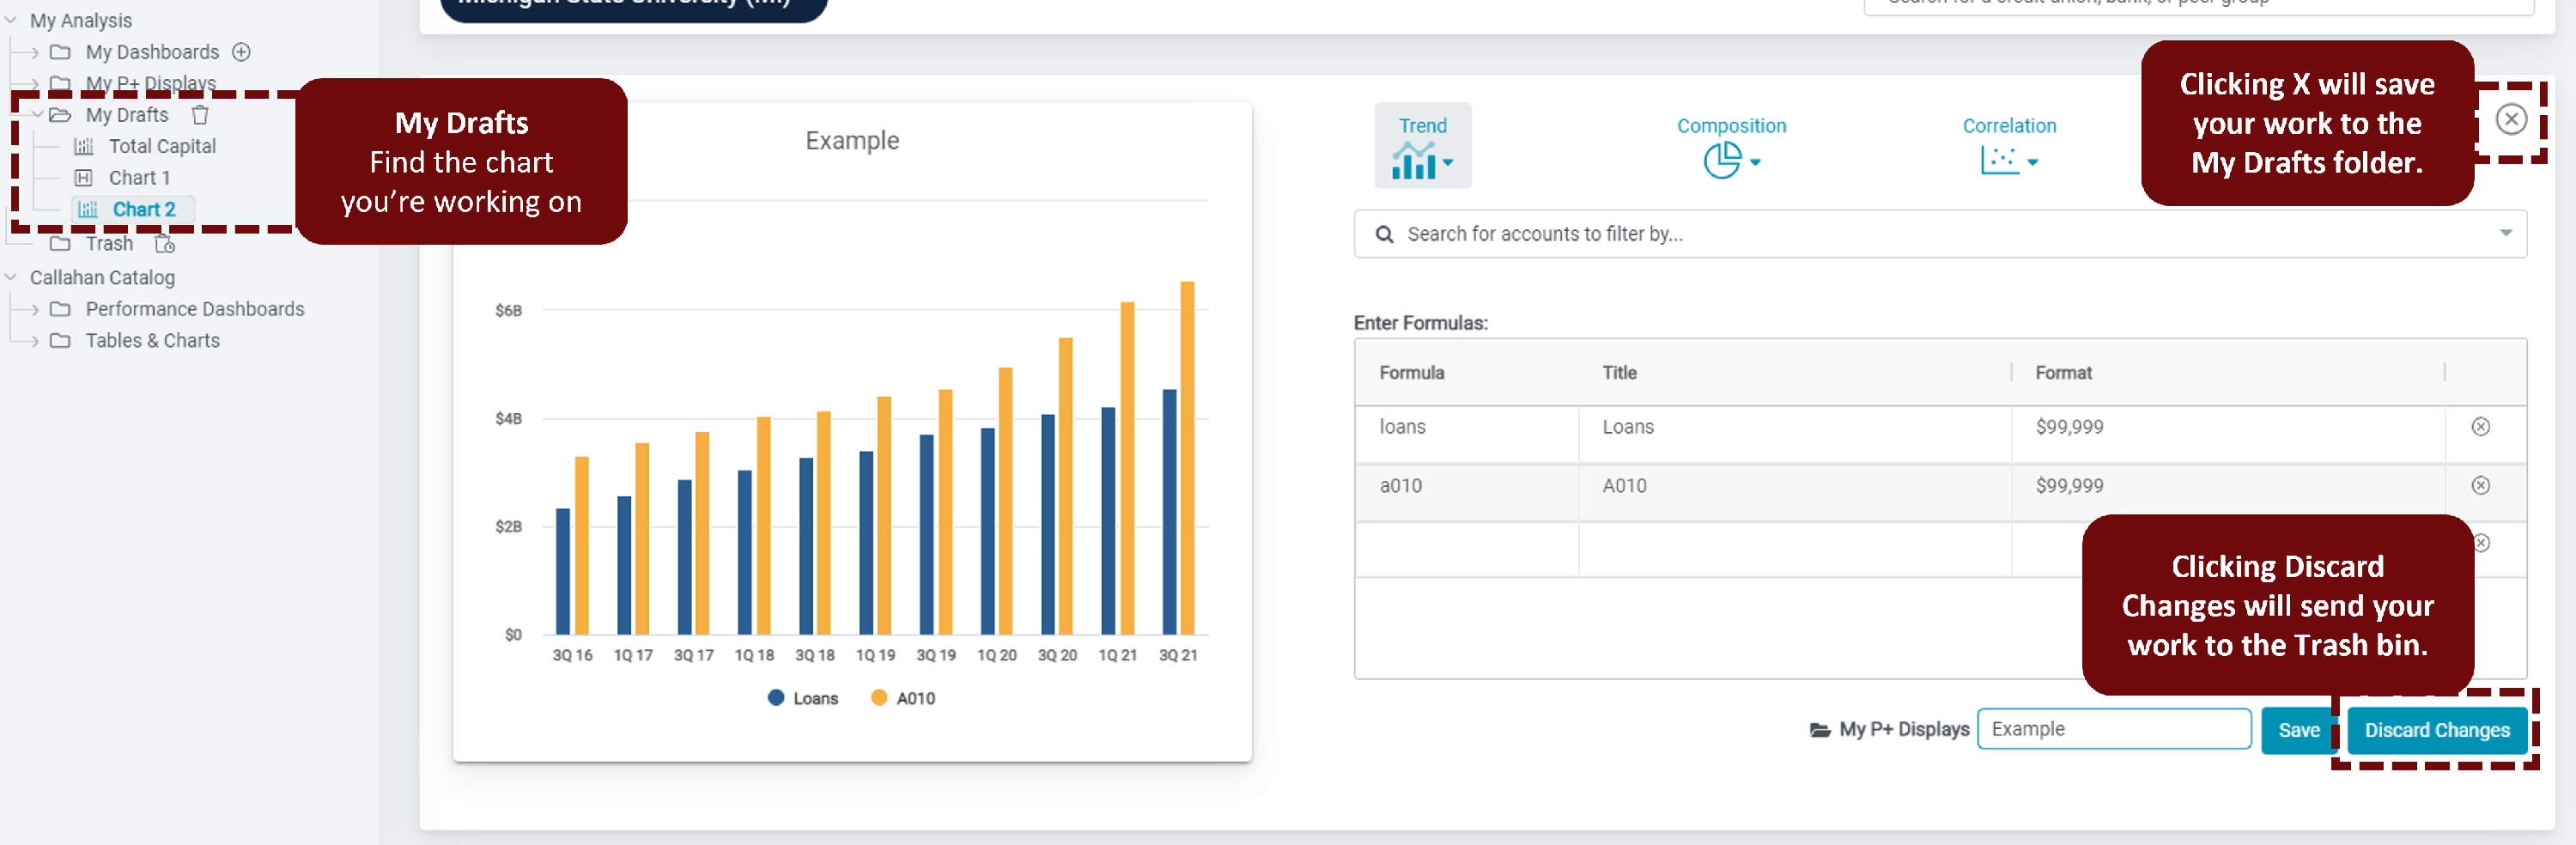The width and height of the screenshot is (2576, 845).
Task: Click the trash icon beside My Drafts
Action: 200,114
